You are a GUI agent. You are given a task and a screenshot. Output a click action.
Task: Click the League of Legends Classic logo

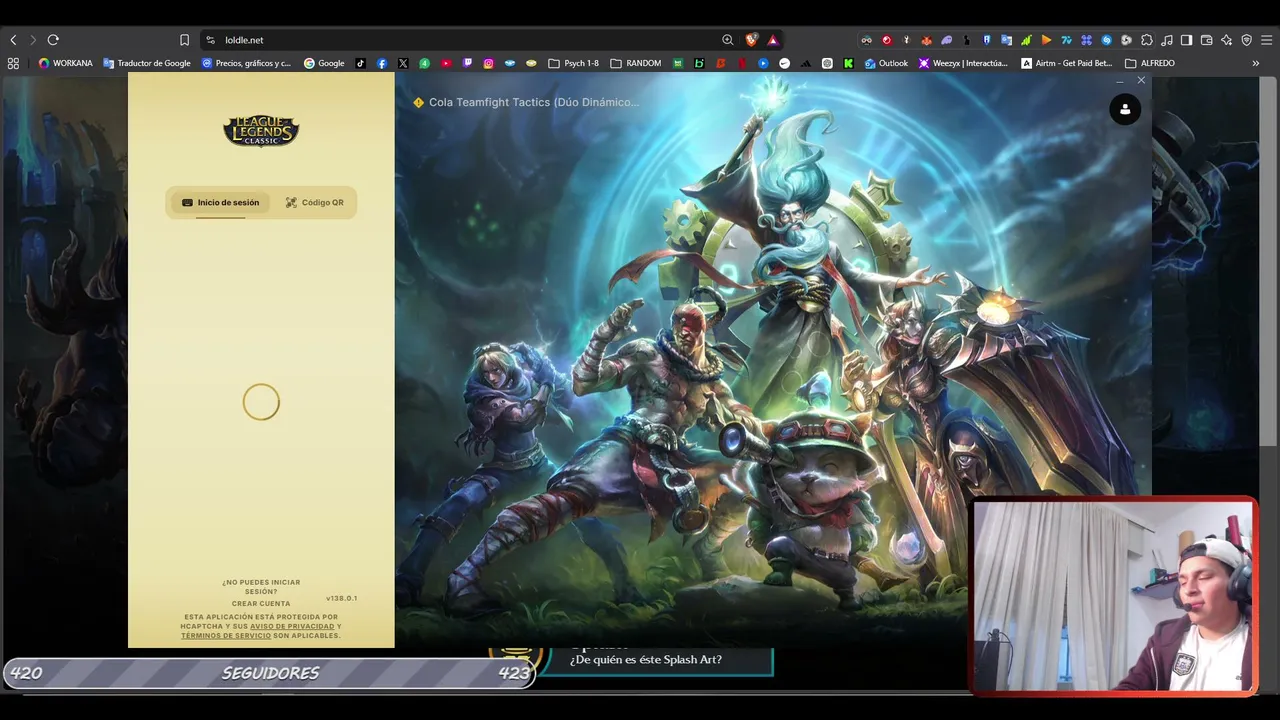[261, 131]
